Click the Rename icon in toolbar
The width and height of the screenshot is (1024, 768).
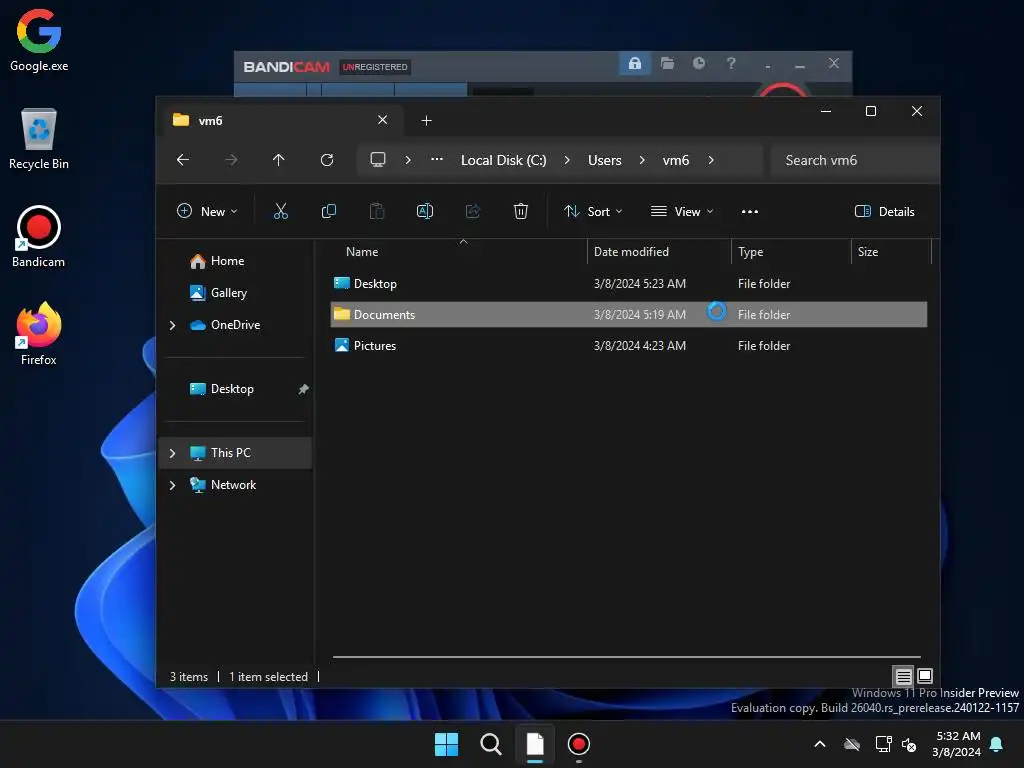tap(424, 211)
